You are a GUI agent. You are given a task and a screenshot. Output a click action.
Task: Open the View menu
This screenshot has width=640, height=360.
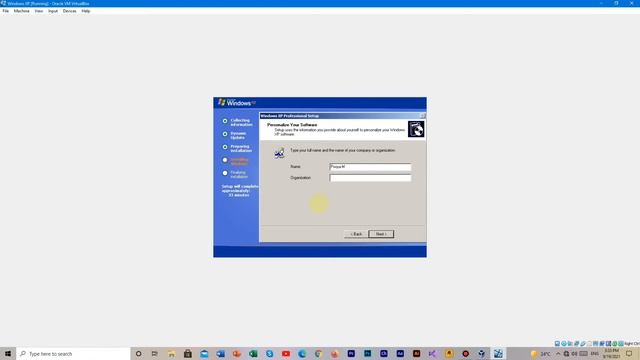pyautogui.click(x=39, y=11)
